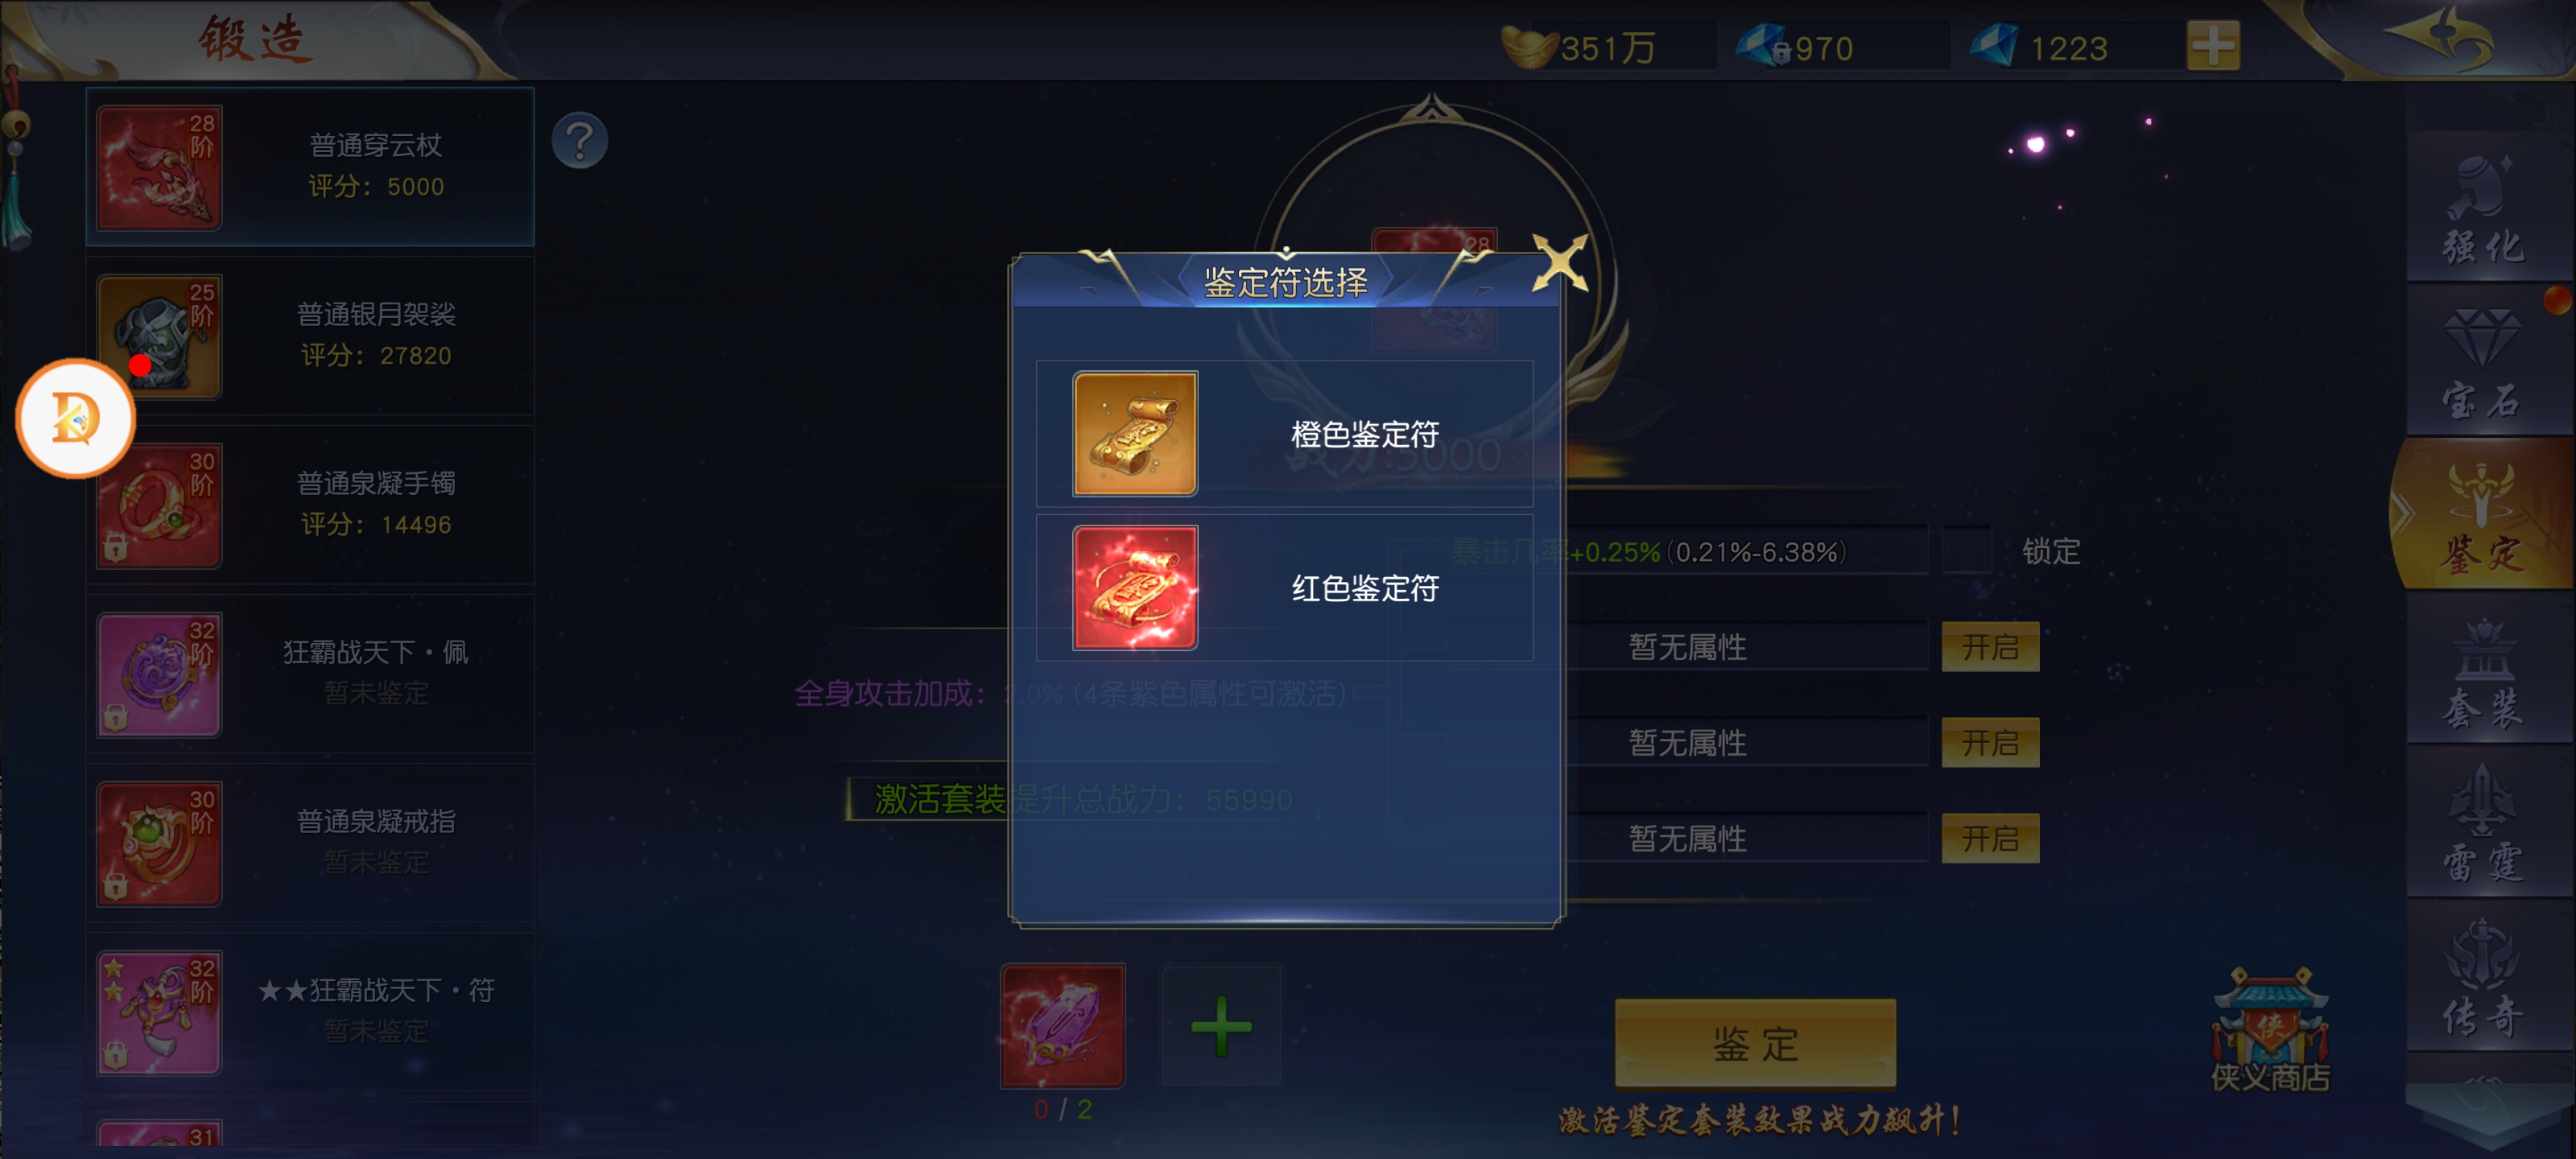Image resolution: width=2576 pixels, height=1159 pixels.
Task: Switch to the 套装 tab
Action: pos(2484,670)
